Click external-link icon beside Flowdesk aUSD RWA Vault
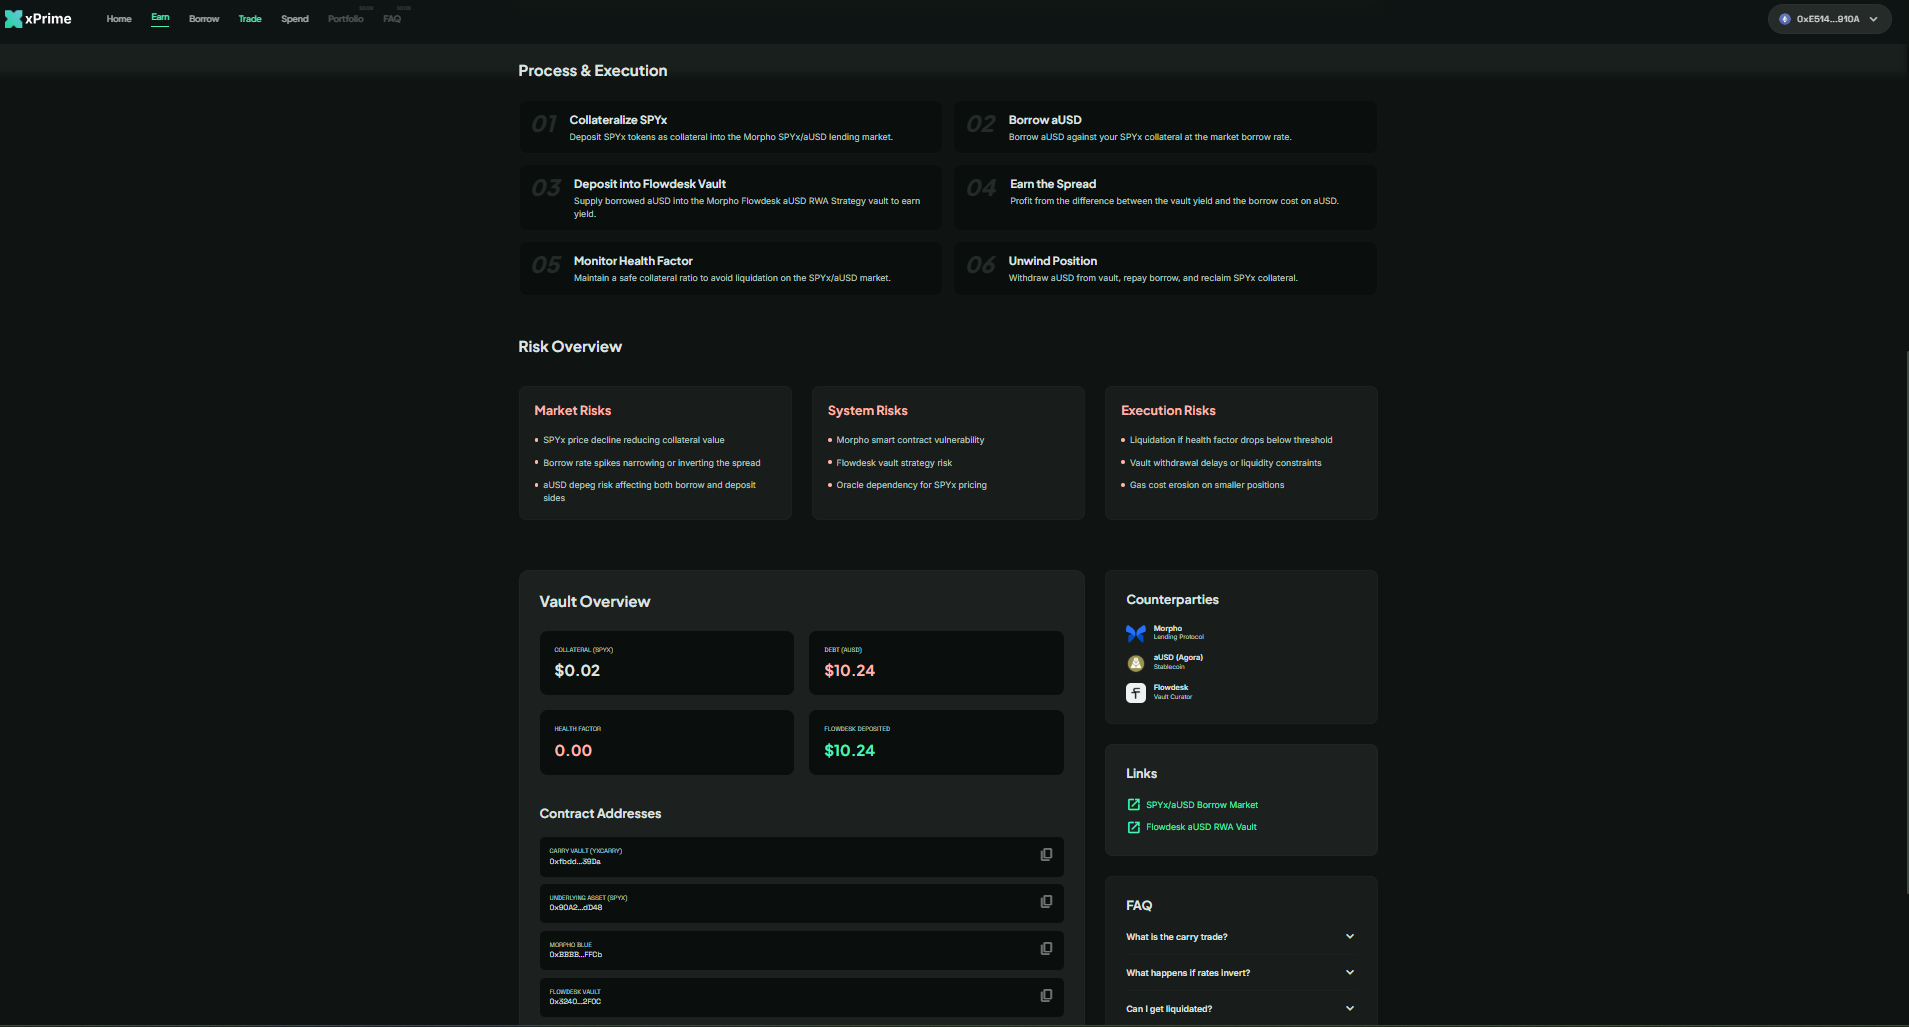 tap(1134, 827)
